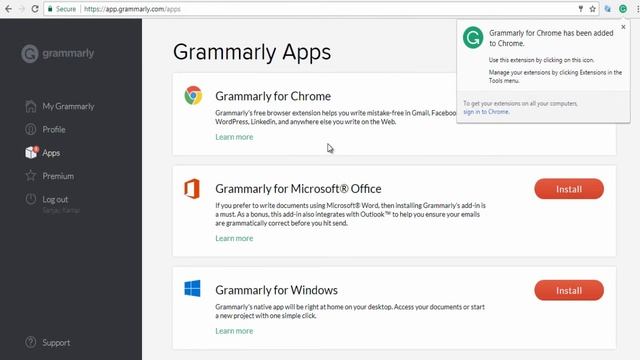The image size is (640, 360).
Task: Bookmark page with the star icon
Action: click(592, 9)
